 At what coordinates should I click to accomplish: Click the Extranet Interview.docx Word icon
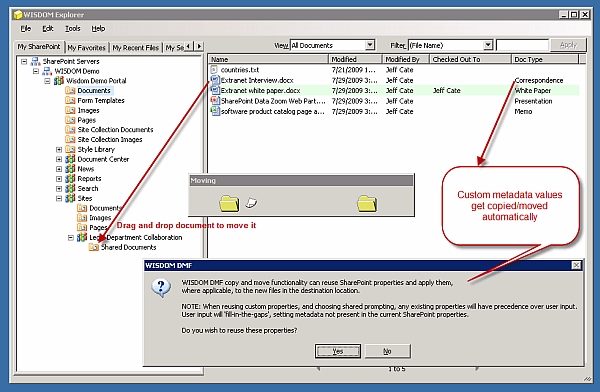click(x=215, y=80)
